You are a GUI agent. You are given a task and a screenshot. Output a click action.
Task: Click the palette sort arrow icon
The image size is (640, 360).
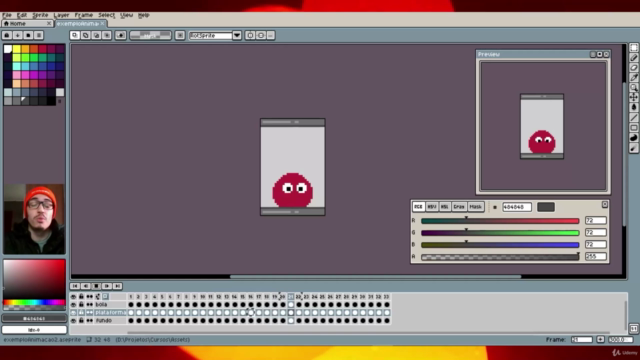pyautogui.click(x=17, y=36)
